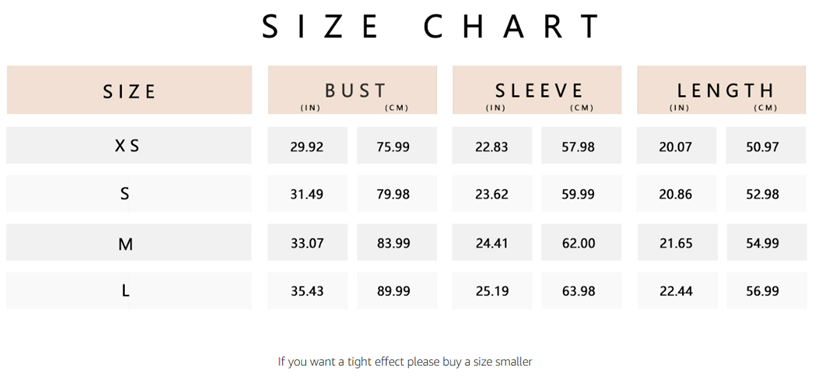Screen dimensions: 818x381
Task: Click the 29.92 bust inches cell
Action: point(307,146)
